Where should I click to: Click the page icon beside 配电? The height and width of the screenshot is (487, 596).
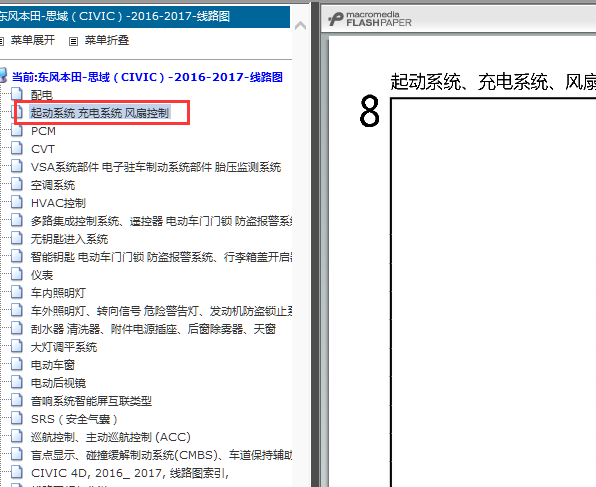17,94
